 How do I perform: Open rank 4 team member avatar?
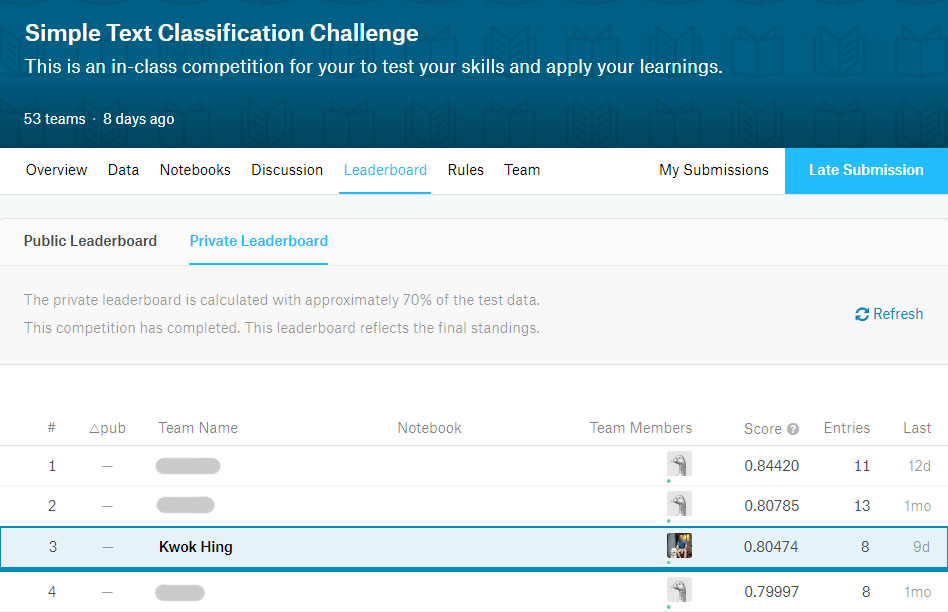[x=679, y=590]
